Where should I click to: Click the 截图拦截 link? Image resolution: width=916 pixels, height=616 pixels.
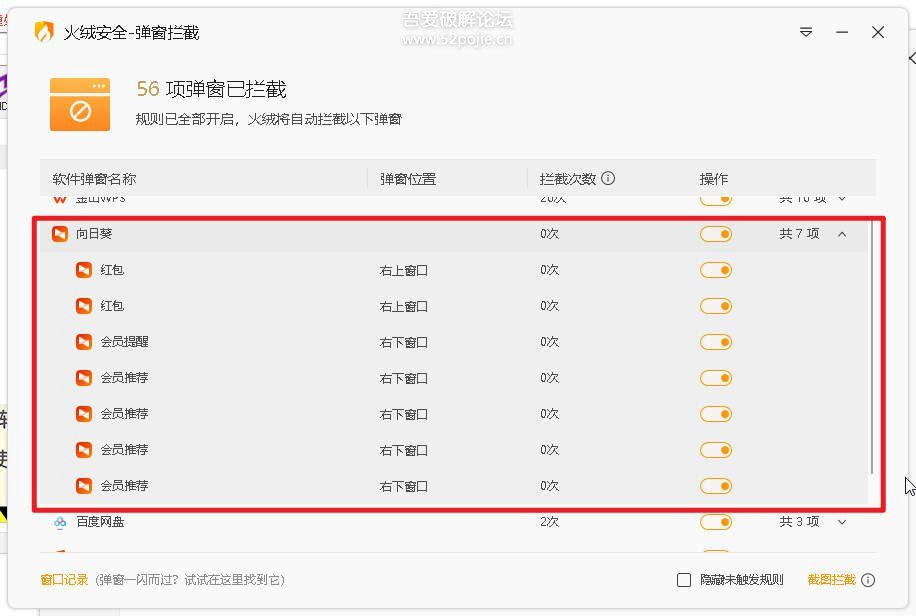point(831,580)
